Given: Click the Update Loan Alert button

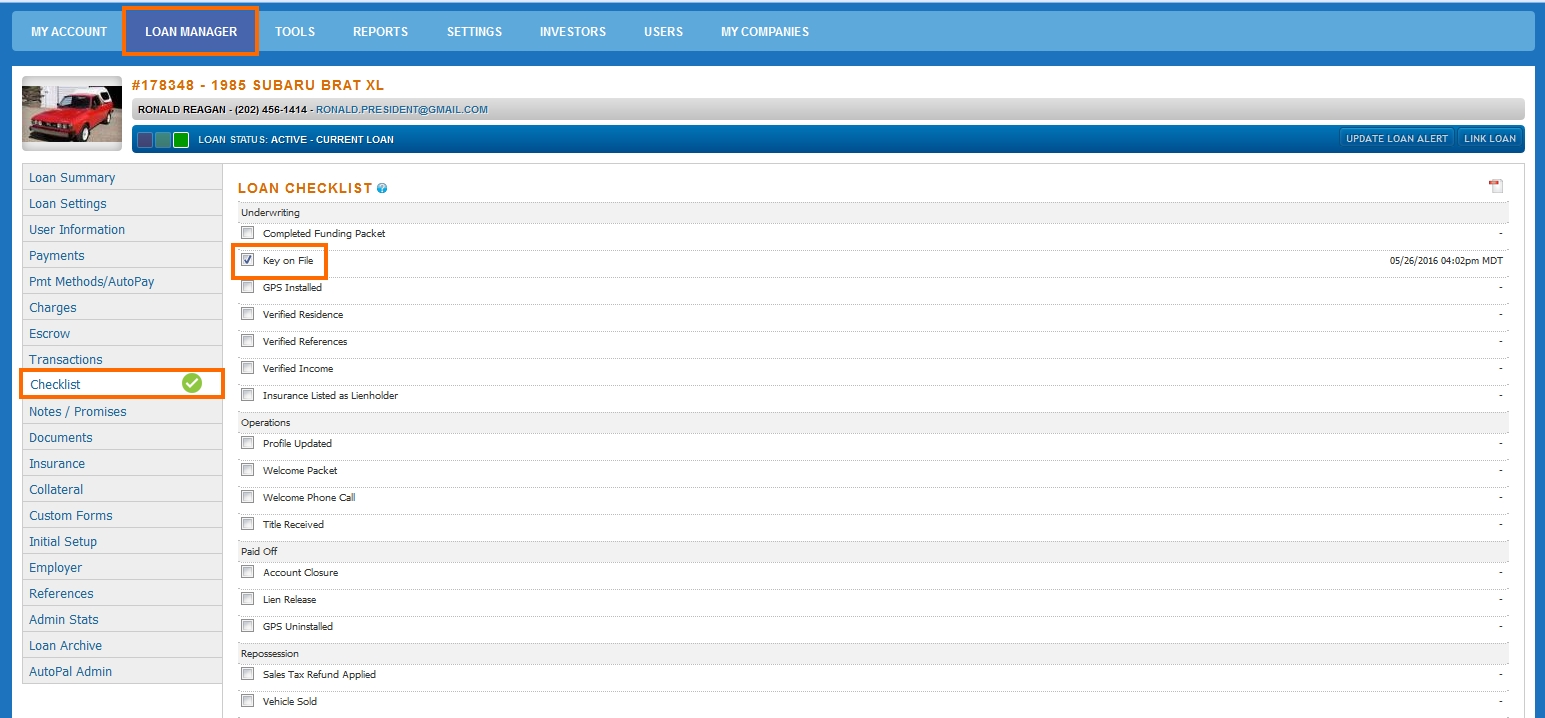Looking at the screenshot, I should [x=1397, y=139].
